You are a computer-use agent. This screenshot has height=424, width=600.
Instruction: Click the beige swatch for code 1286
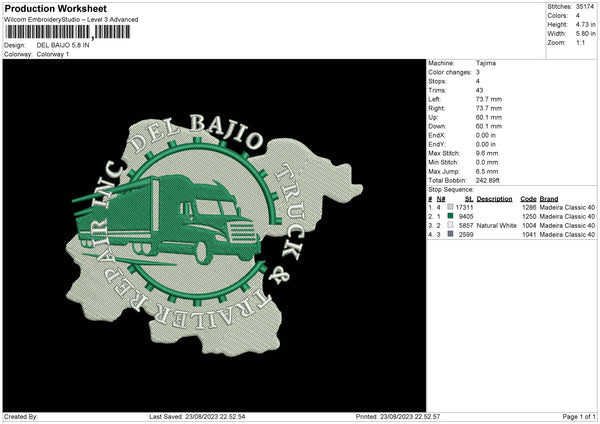450,207
